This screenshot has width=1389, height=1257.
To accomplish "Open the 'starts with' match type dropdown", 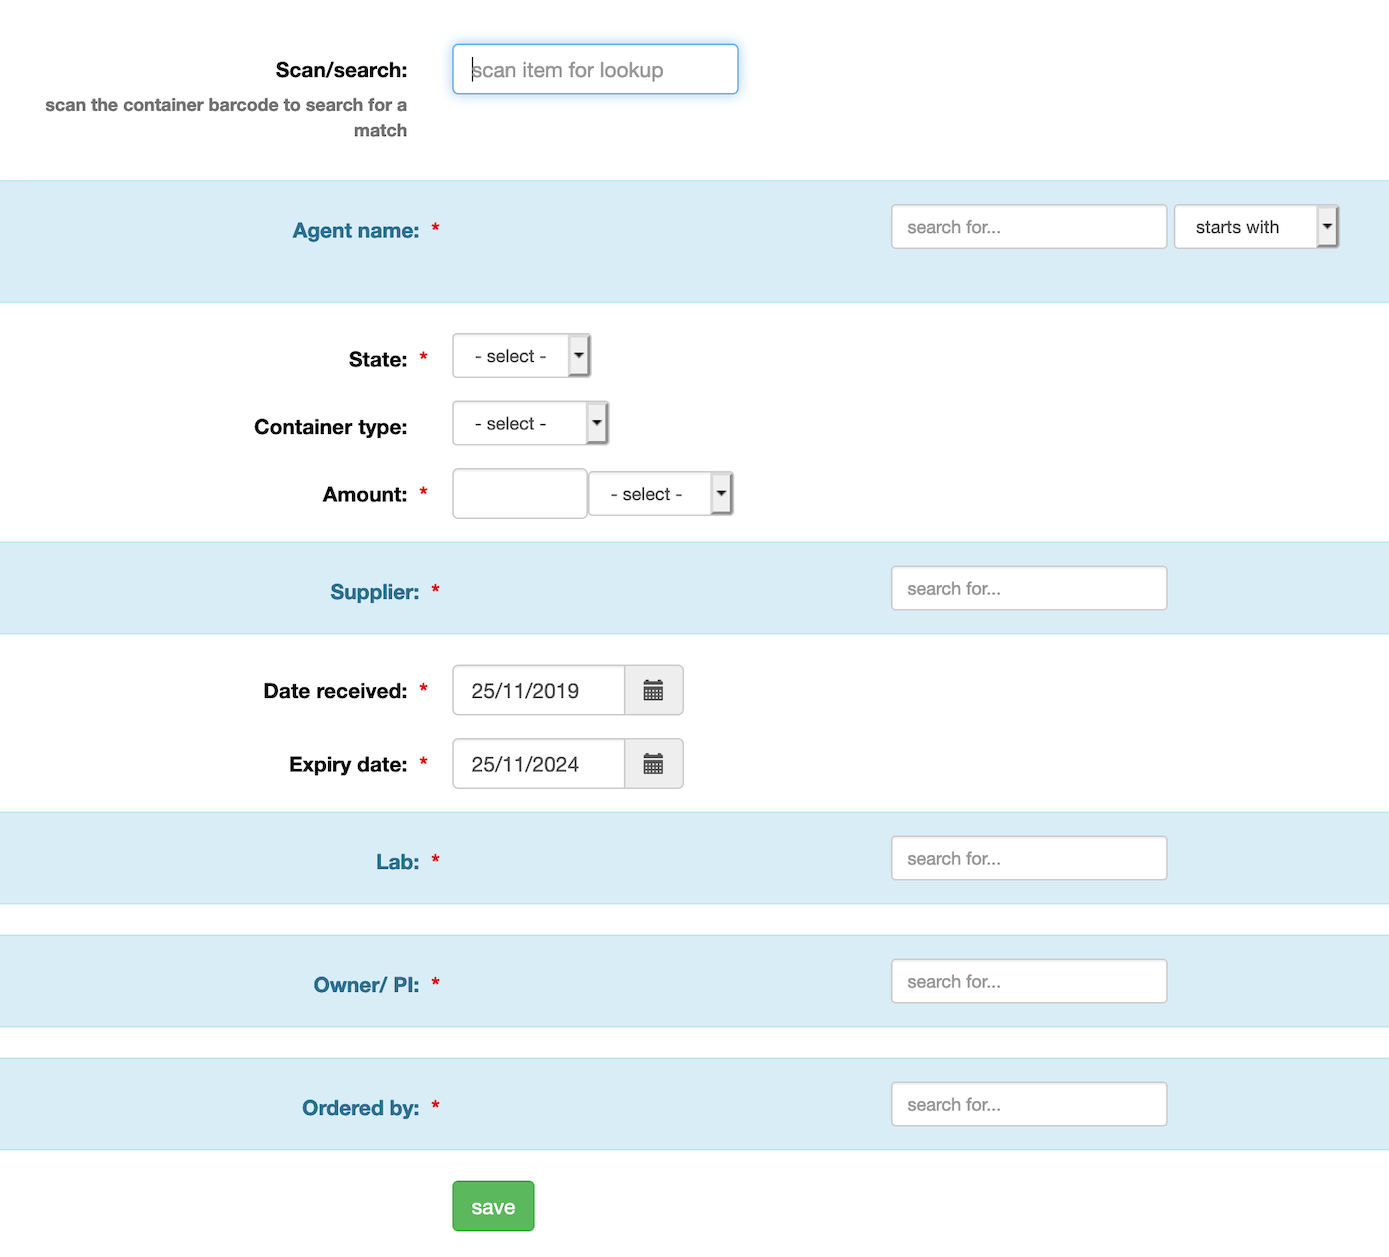I will coord(1327,226).
